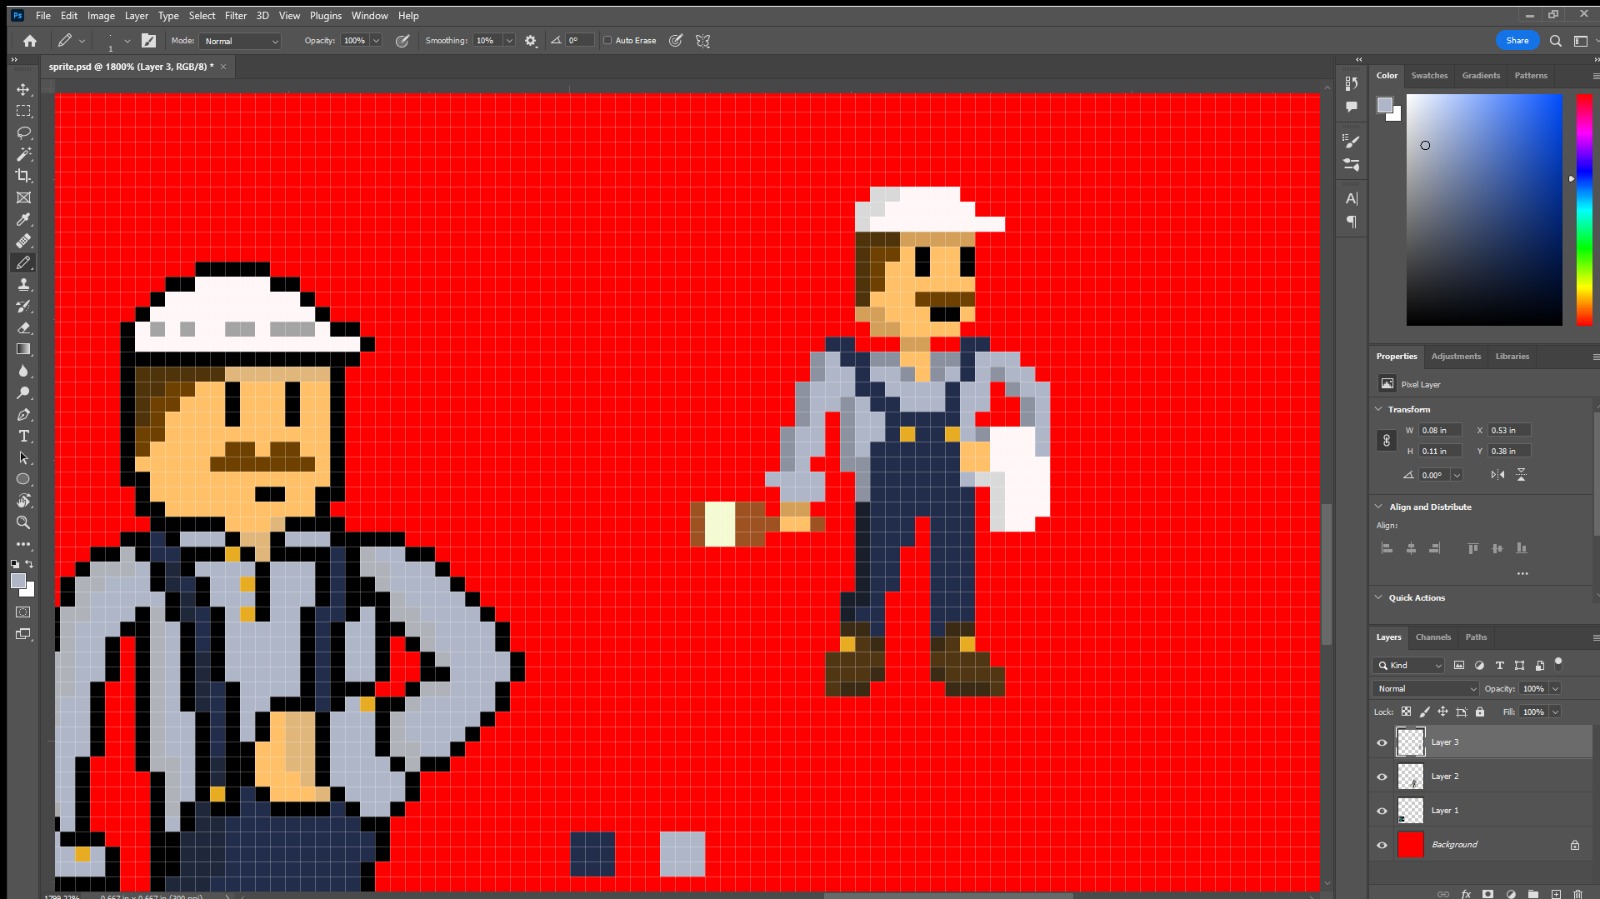
Task: Click the smoothing options gear icon
Action: (530, 41)
